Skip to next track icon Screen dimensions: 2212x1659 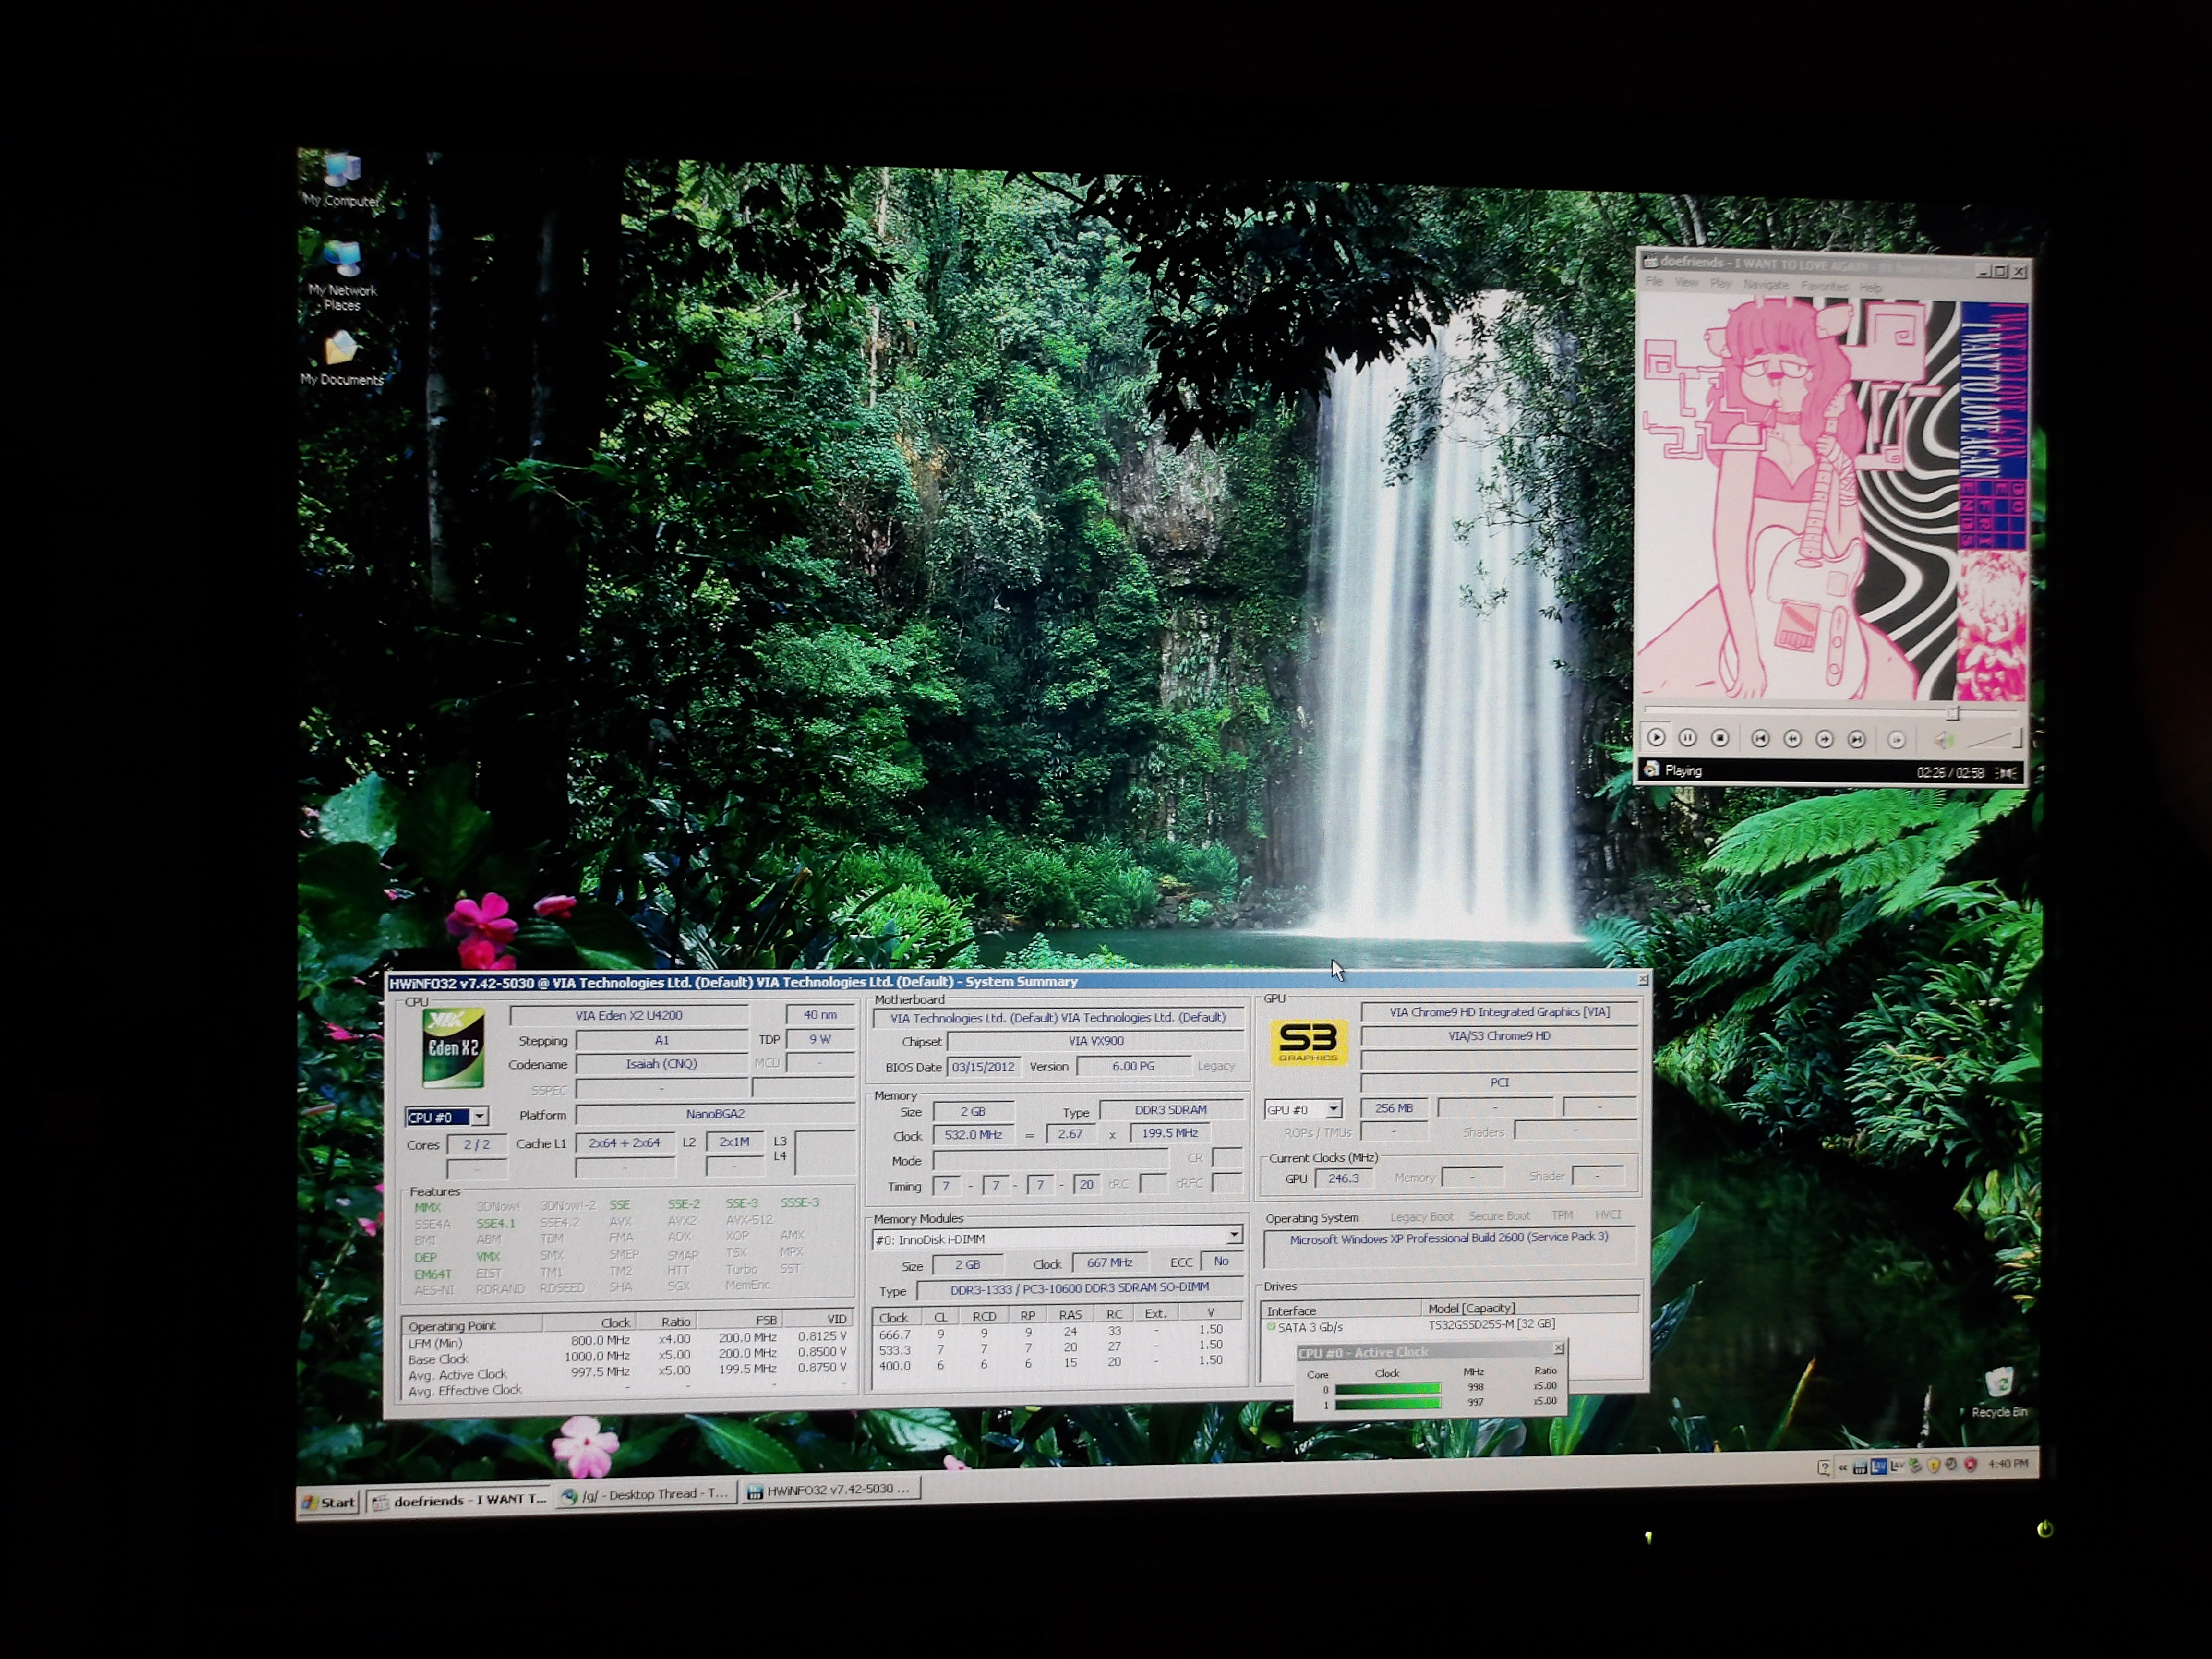coord(1856,739)
